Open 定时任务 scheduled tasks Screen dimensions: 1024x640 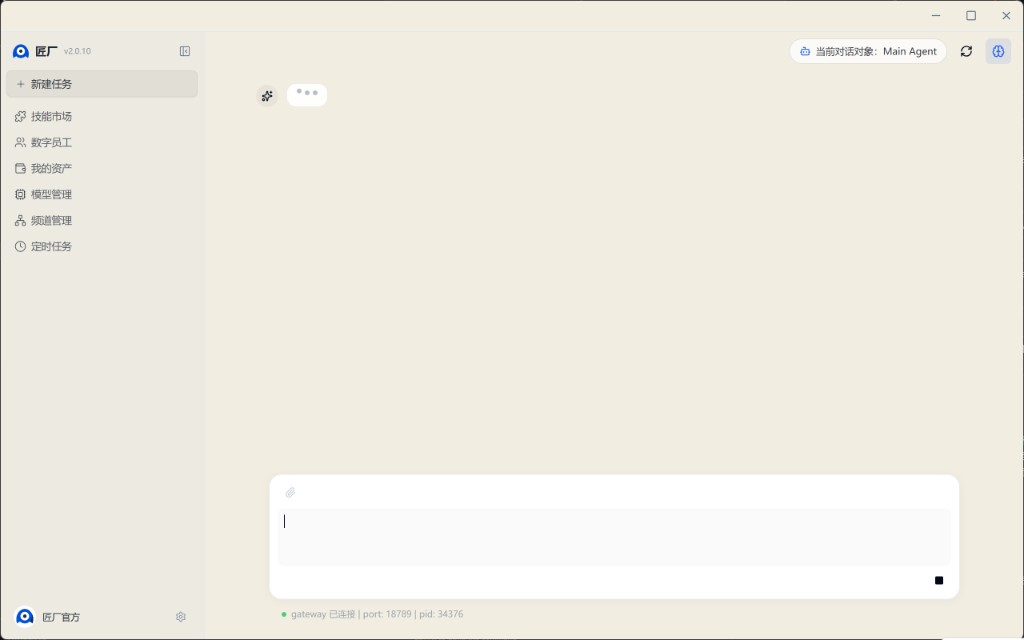(x=51, y=246)
